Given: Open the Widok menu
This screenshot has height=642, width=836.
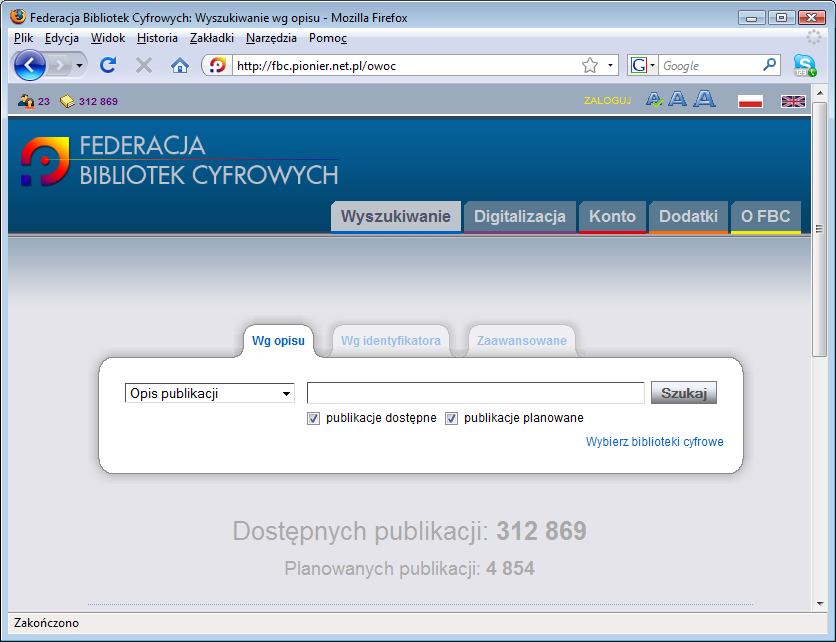Looking at the screenshot, I should (108, 38).
